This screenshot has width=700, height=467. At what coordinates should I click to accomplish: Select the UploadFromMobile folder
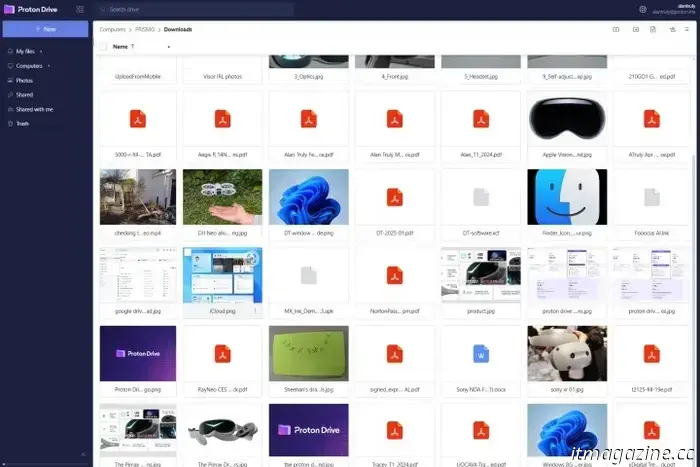138,70
